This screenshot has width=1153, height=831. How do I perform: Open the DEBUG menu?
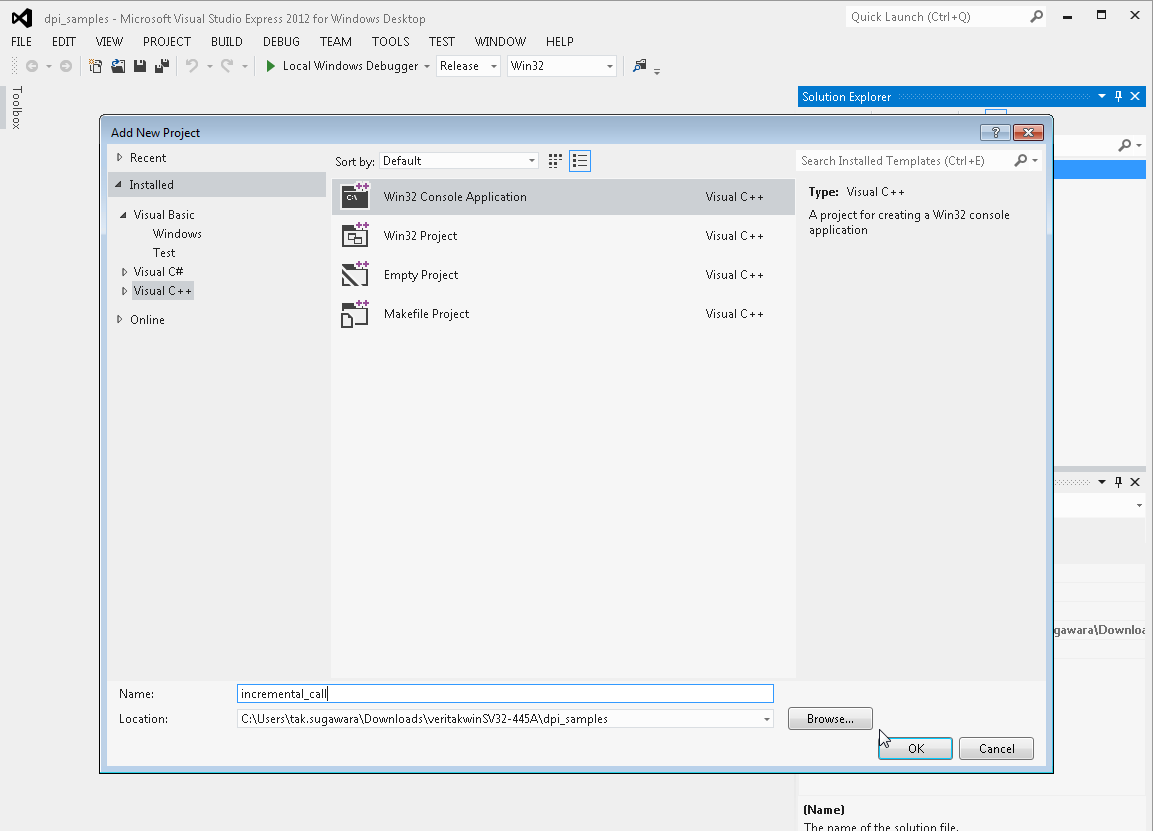pyautogui.click(x=282, y=42)
